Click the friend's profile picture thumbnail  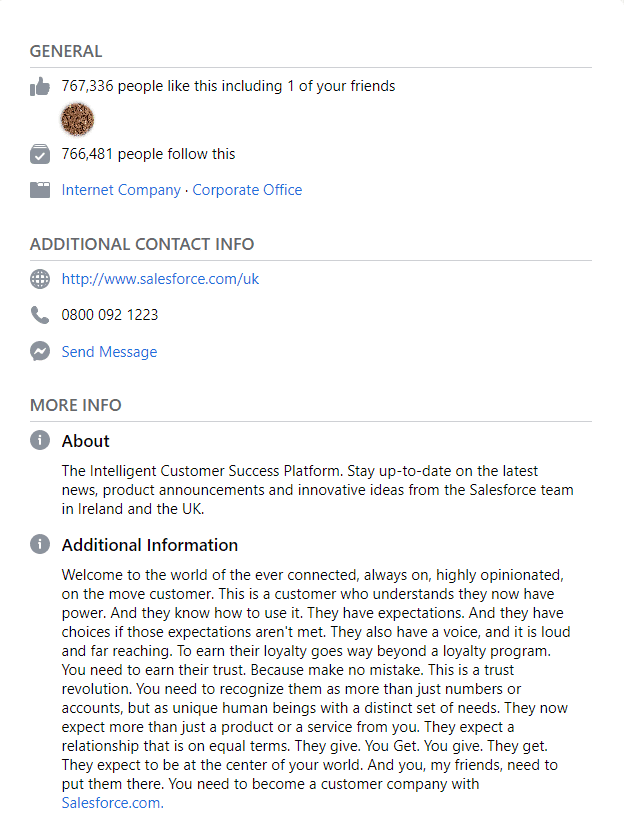click(x=77, y=119)
